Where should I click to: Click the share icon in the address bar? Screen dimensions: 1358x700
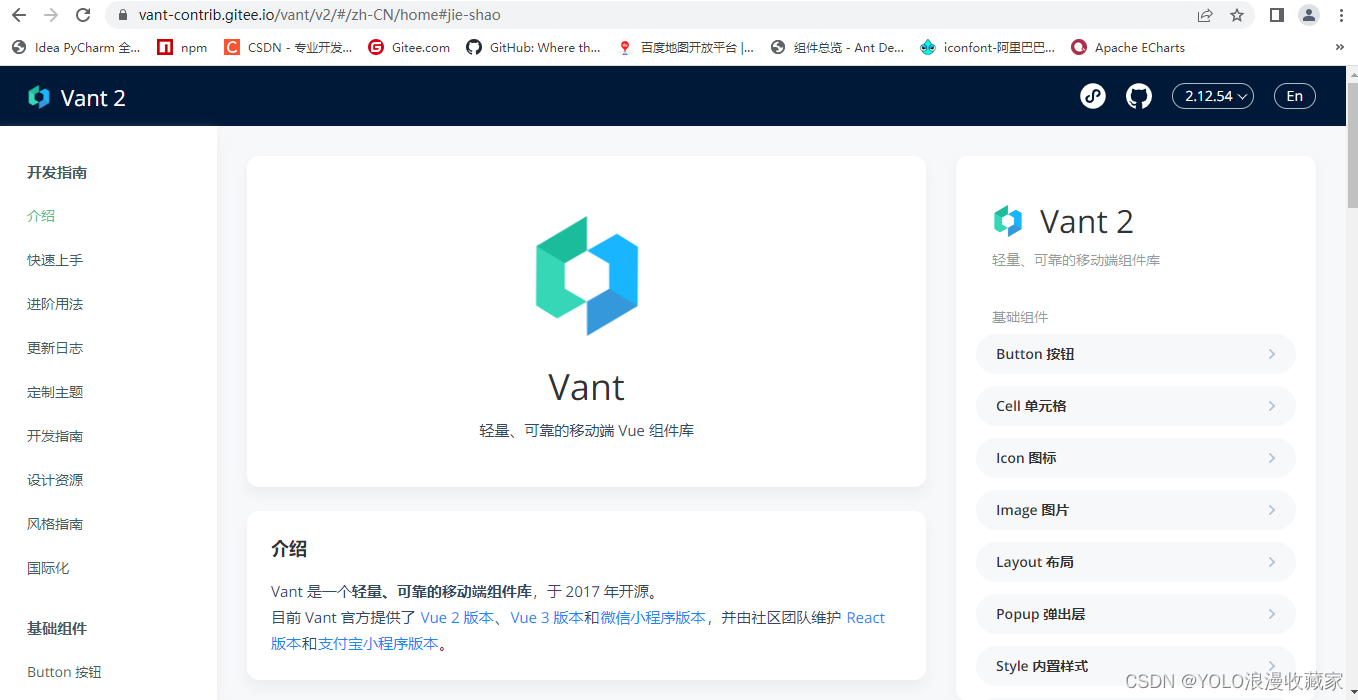pyautogui.click(x=1205, y=15)
